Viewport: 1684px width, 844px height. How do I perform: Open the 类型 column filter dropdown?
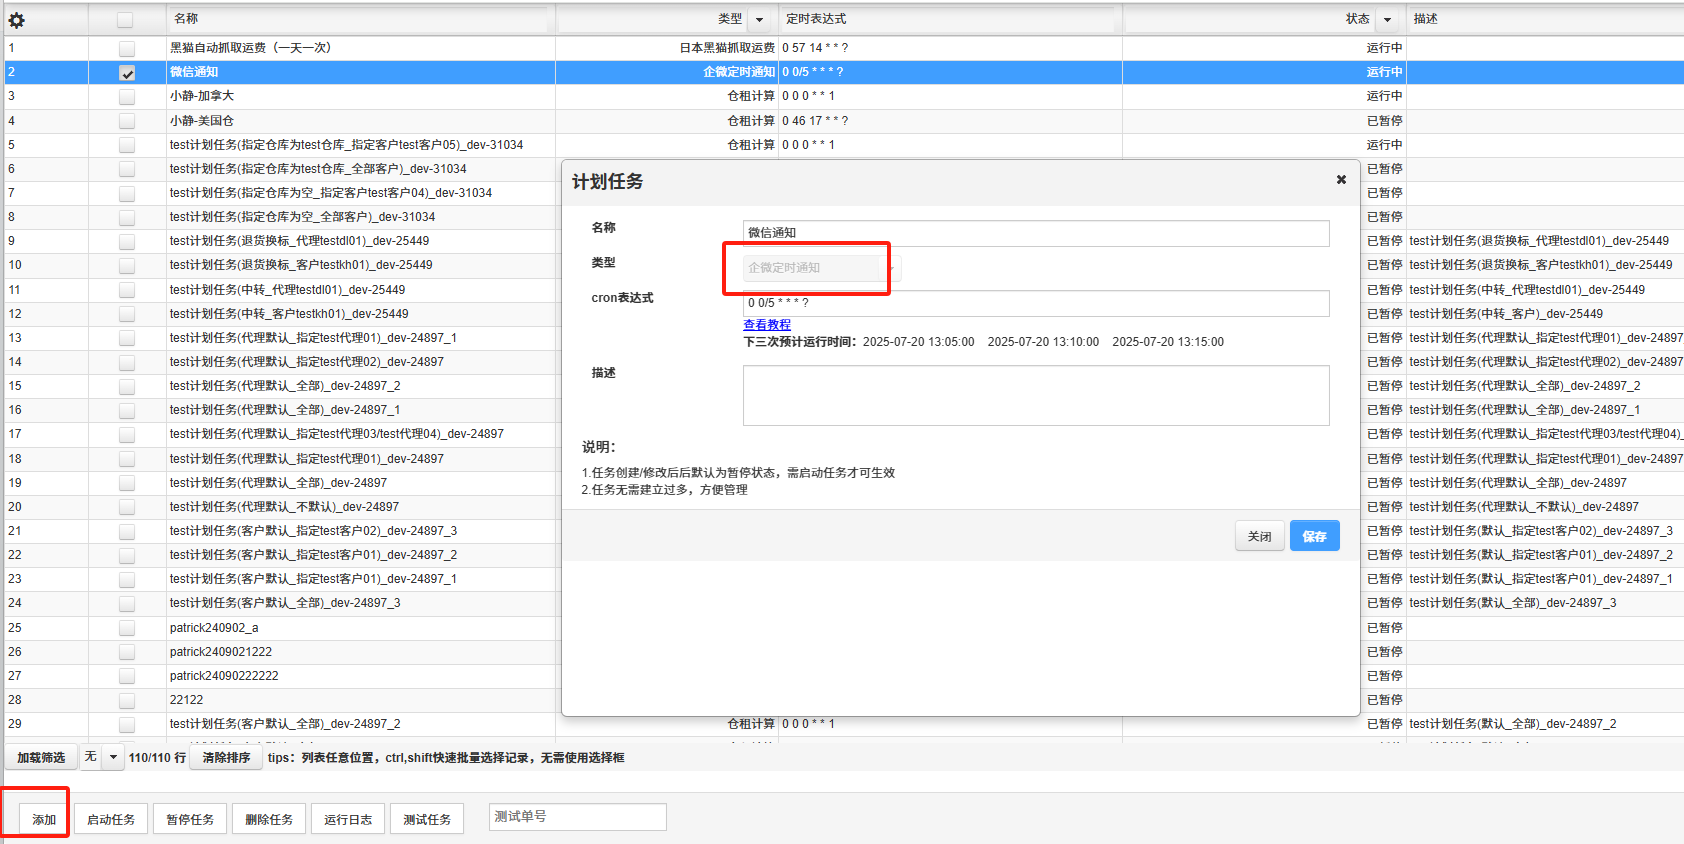click(759, 20)
